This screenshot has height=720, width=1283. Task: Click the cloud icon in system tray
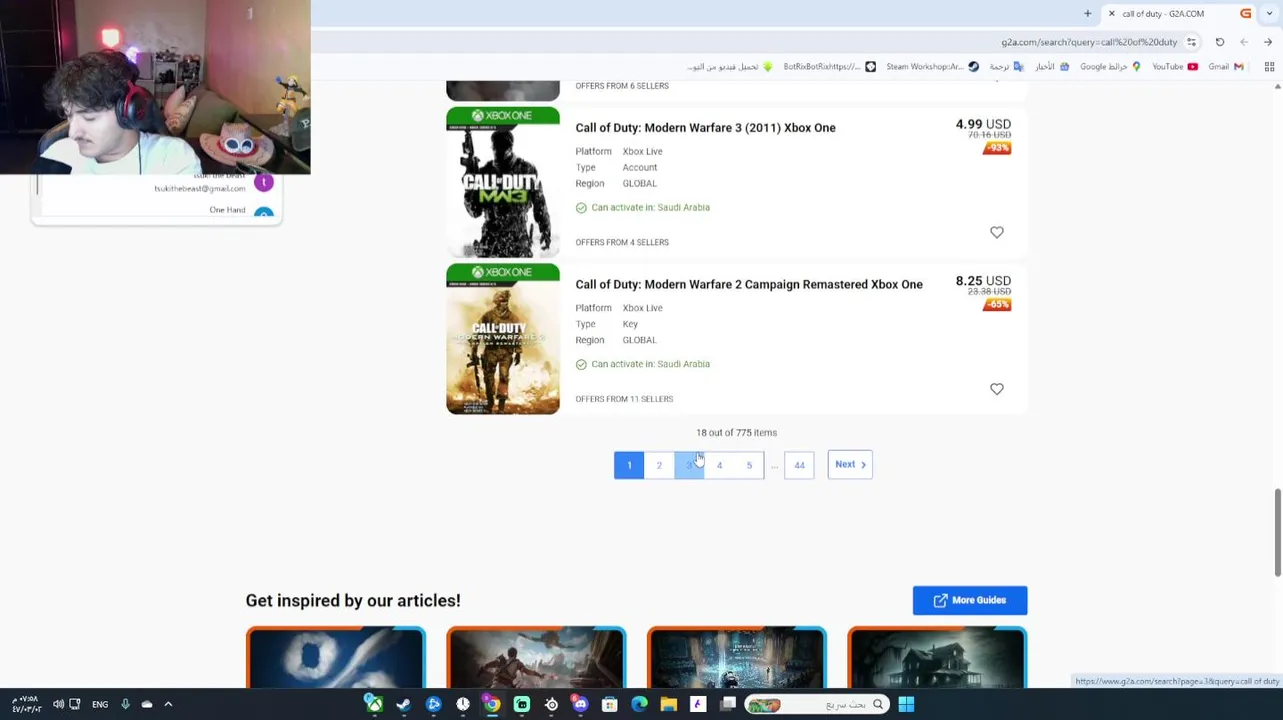click(x=147, y=705)
